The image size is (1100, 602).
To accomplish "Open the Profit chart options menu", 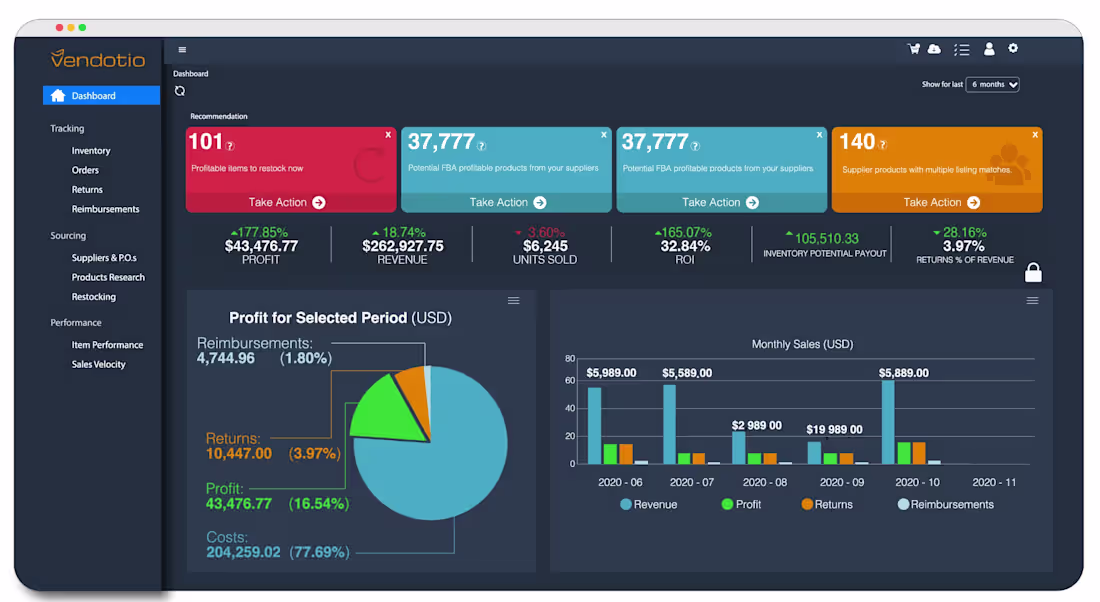I will (513, 300).
